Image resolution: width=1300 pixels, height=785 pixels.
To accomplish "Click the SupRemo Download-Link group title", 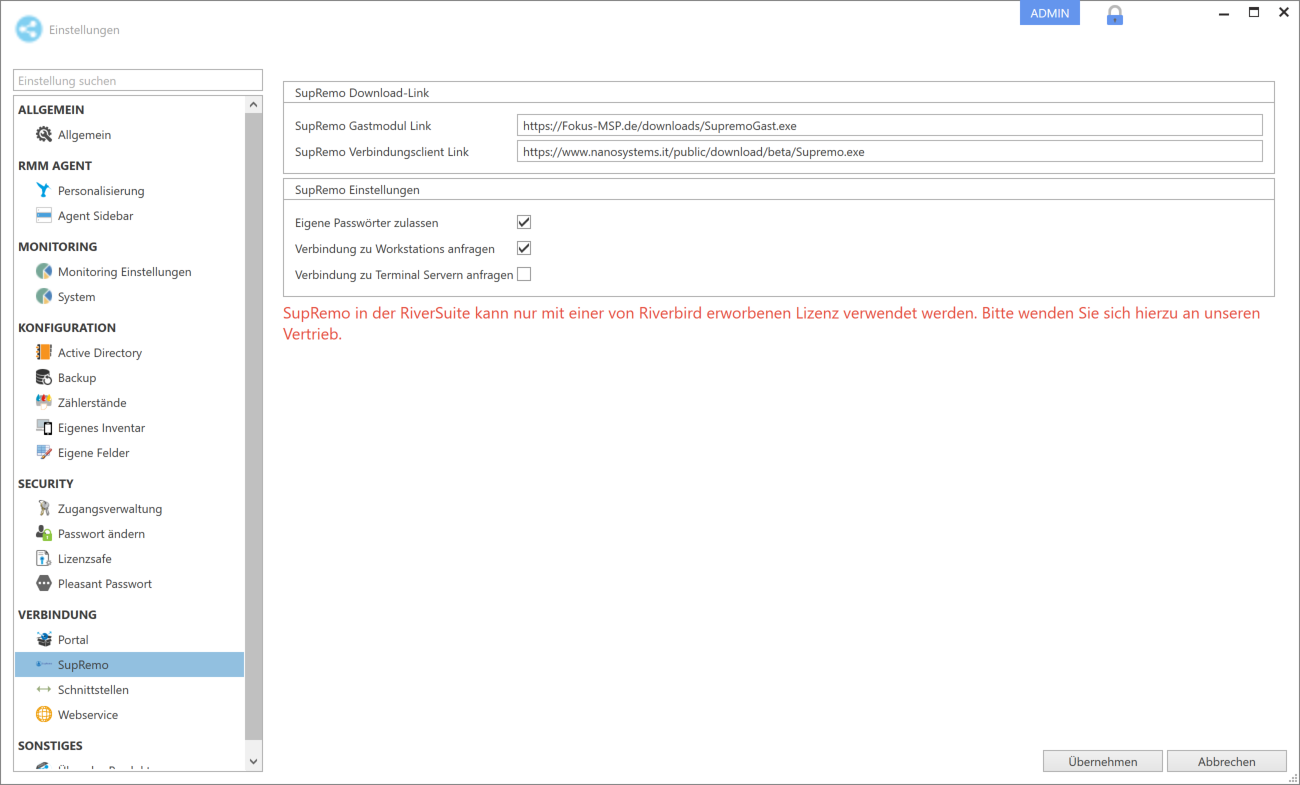I will 362,93.
